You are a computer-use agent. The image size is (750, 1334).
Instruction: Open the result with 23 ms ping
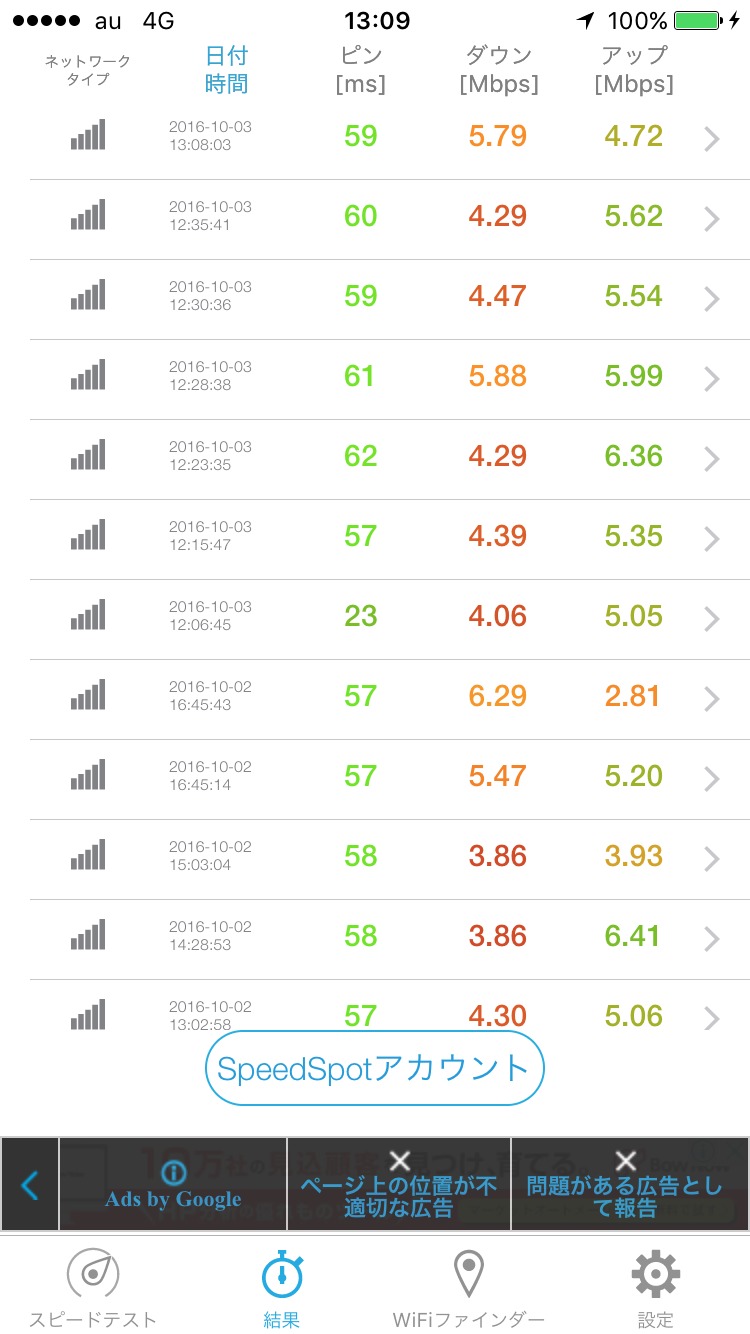click(x=360, y=616)
